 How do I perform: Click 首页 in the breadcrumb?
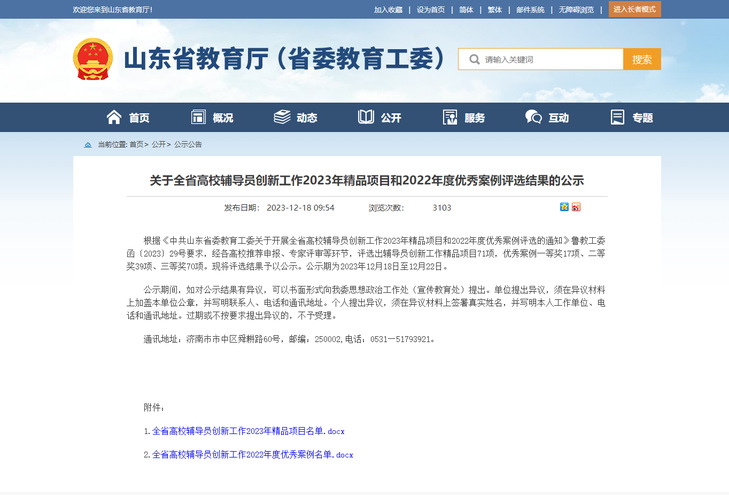click(x=137, y=145)
